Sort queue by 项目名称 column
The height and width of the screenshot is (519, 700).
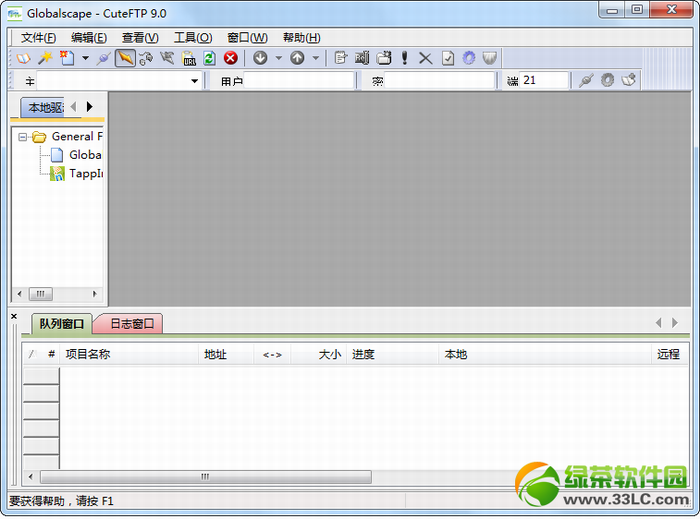click(129, 354)
